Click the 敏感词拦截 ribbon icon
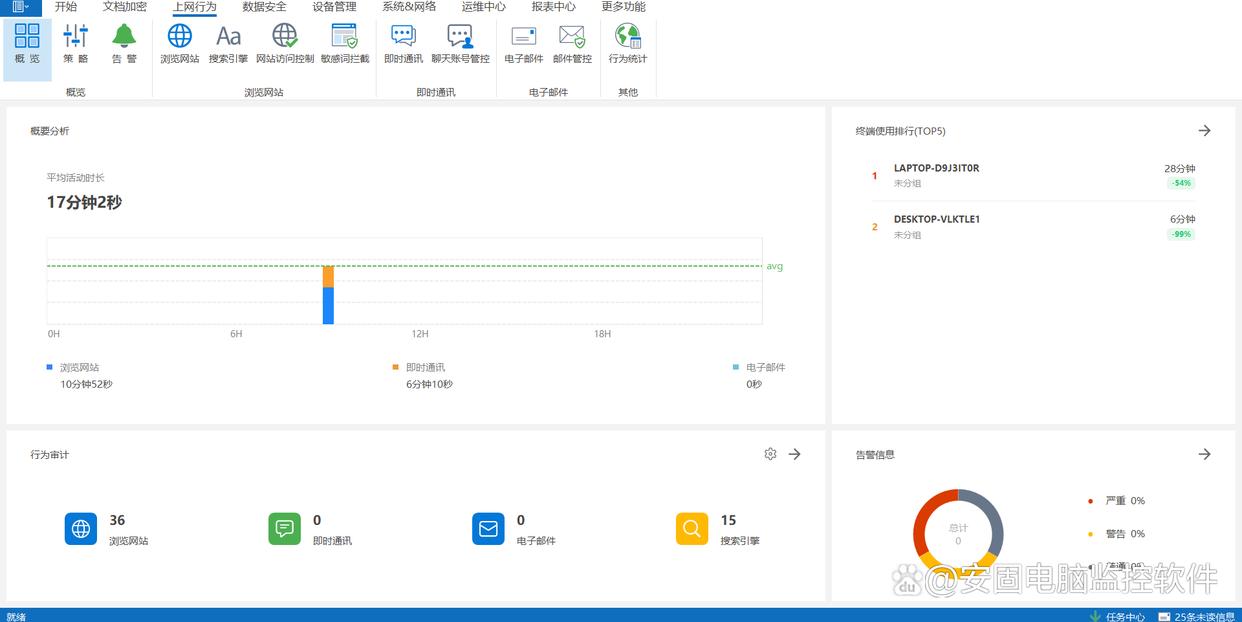The width and height of the screenshot is (1242, 622). click(345, 44)
